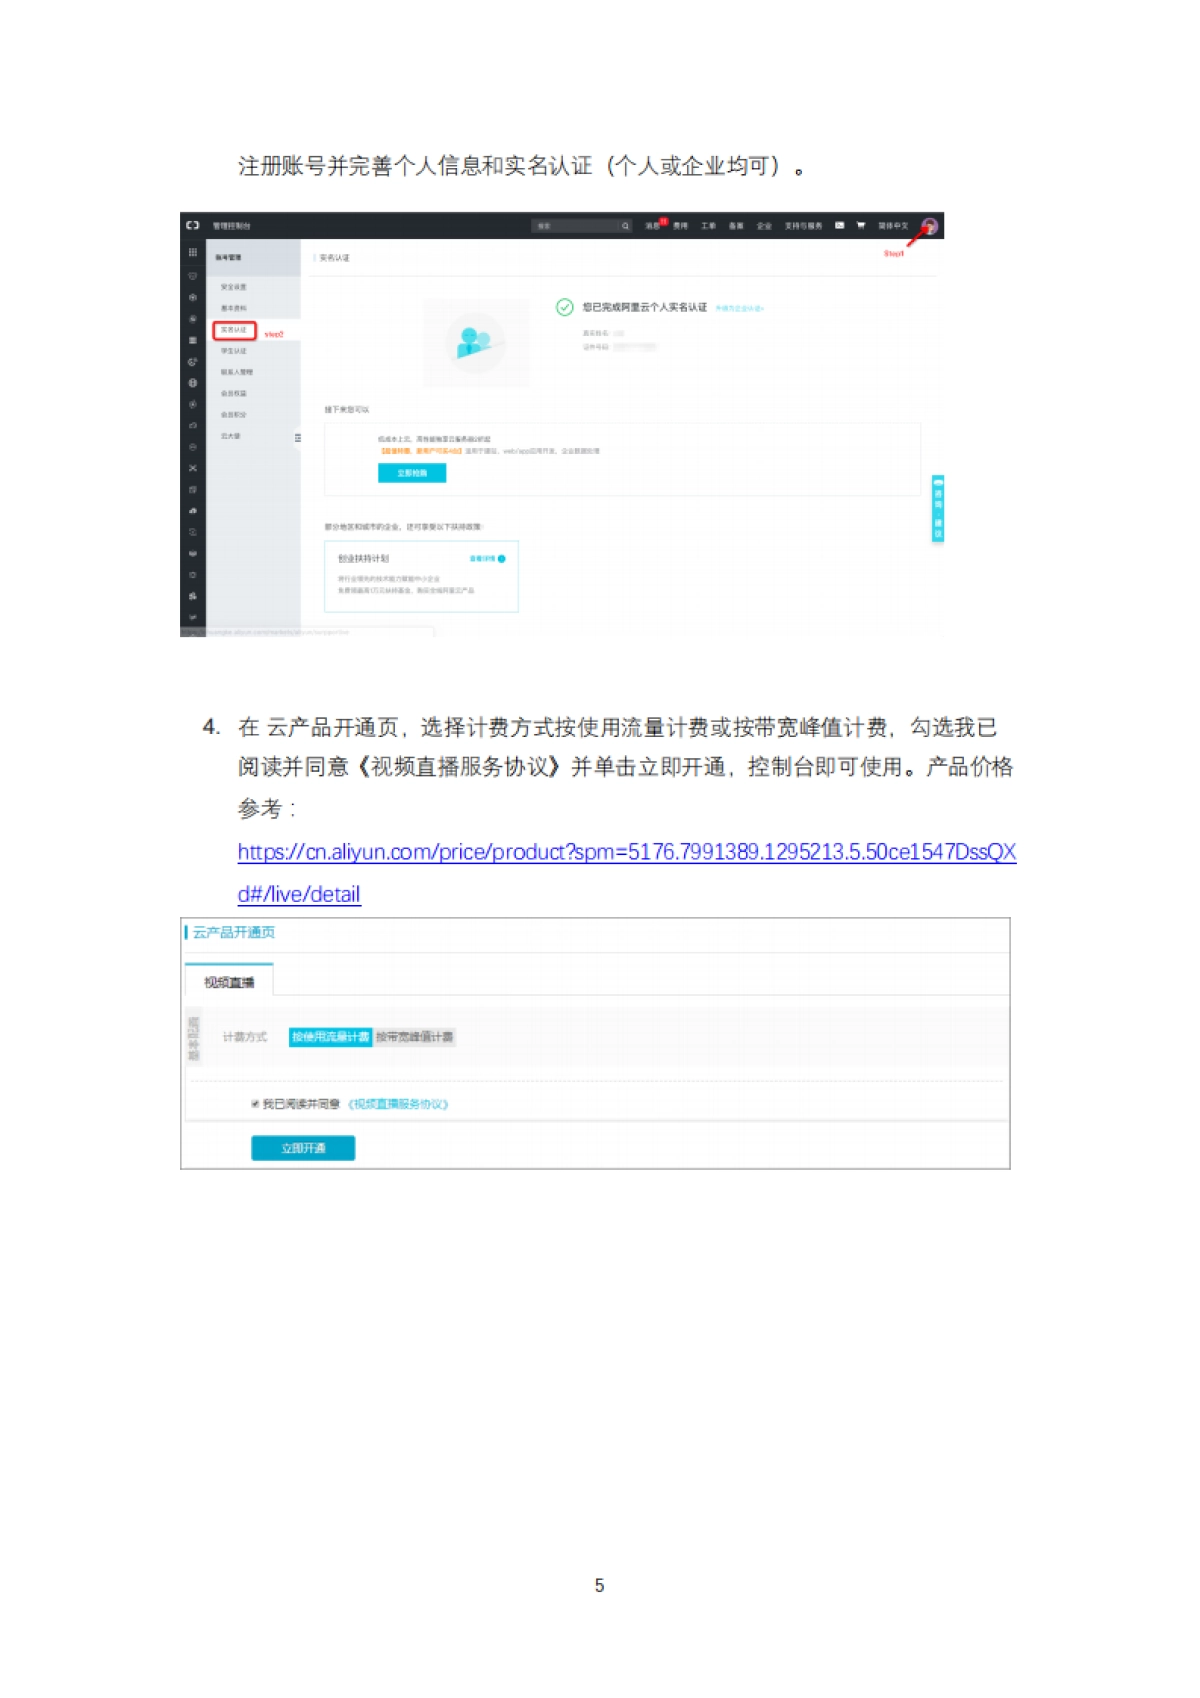The height and width of the screenshot is (1698, 1200).
Task: Click the sidebar collapse handle
Action: [x=298, y=438]
